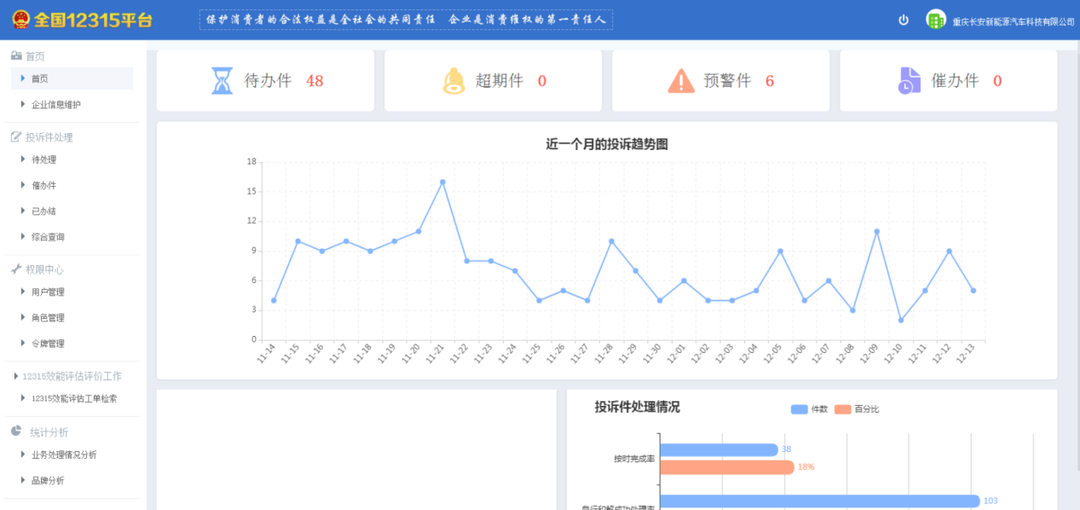Viewport: 1080px width, 510px height.
Task: Click the 12-10 lowest data point
Action: point(901,320)
